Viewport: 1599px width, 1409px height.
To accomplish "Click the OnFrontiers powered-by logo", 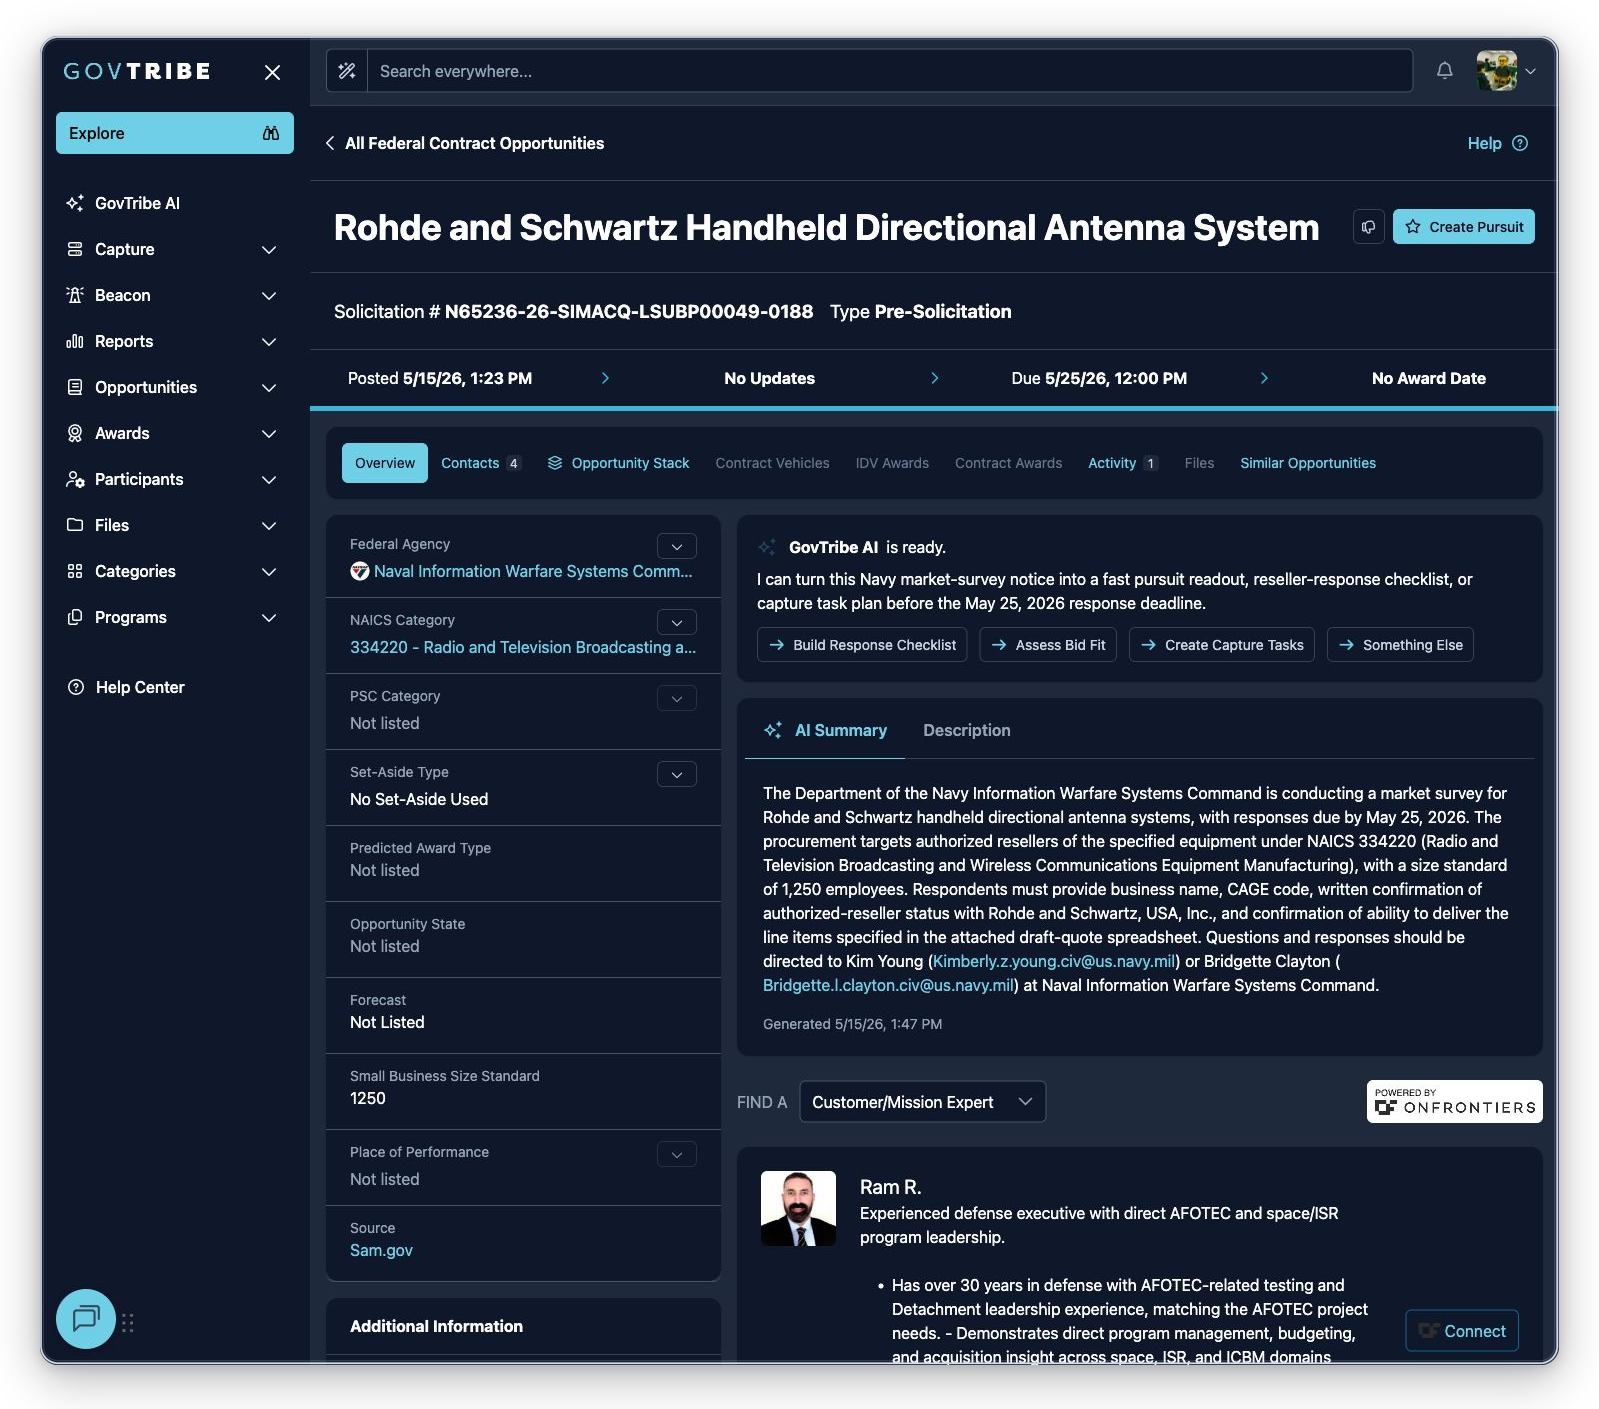I will 1454,1101.
